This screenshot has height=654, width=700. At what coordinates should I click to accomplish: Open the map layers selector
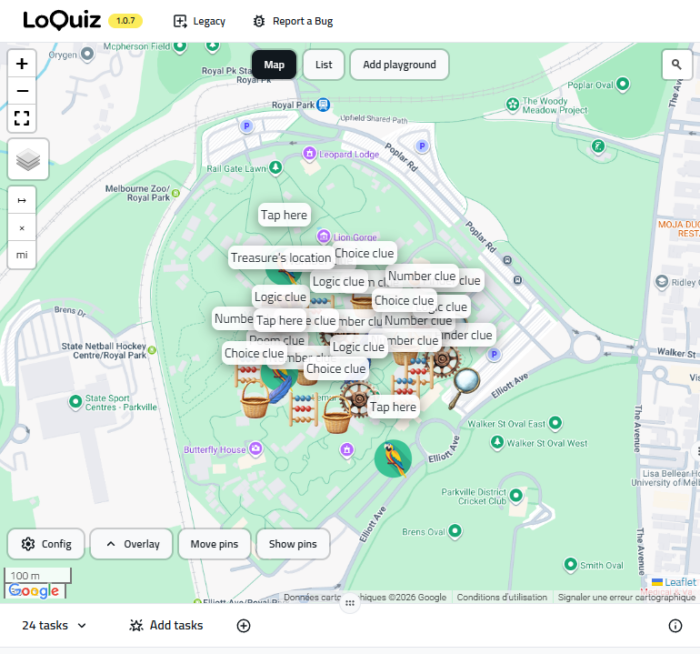28,160
